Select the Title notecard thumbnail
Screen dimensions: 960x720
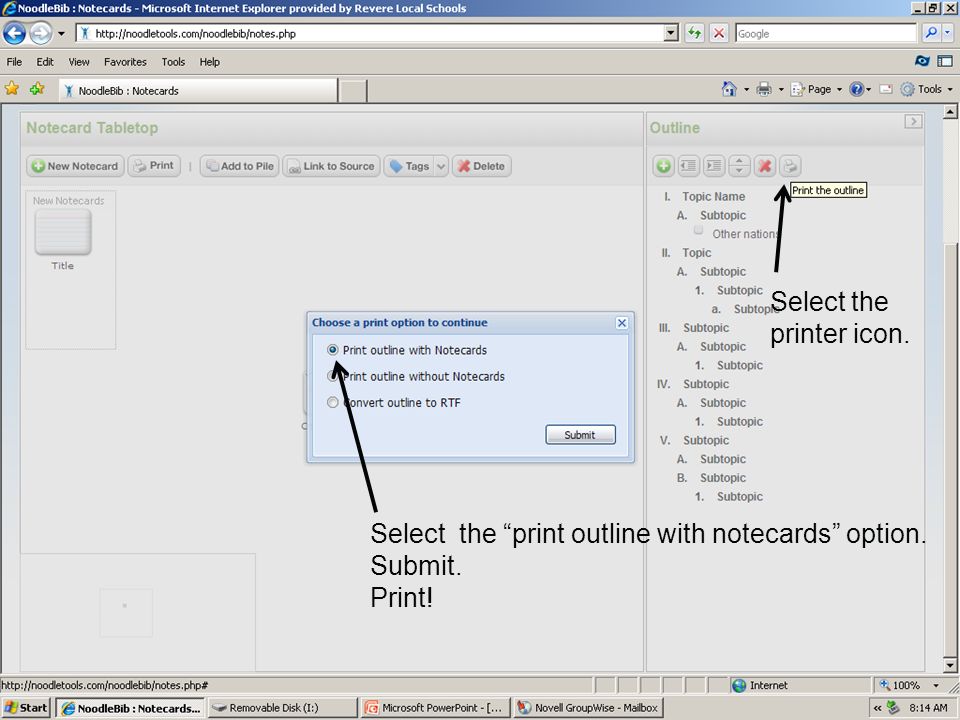pos(63,233)
